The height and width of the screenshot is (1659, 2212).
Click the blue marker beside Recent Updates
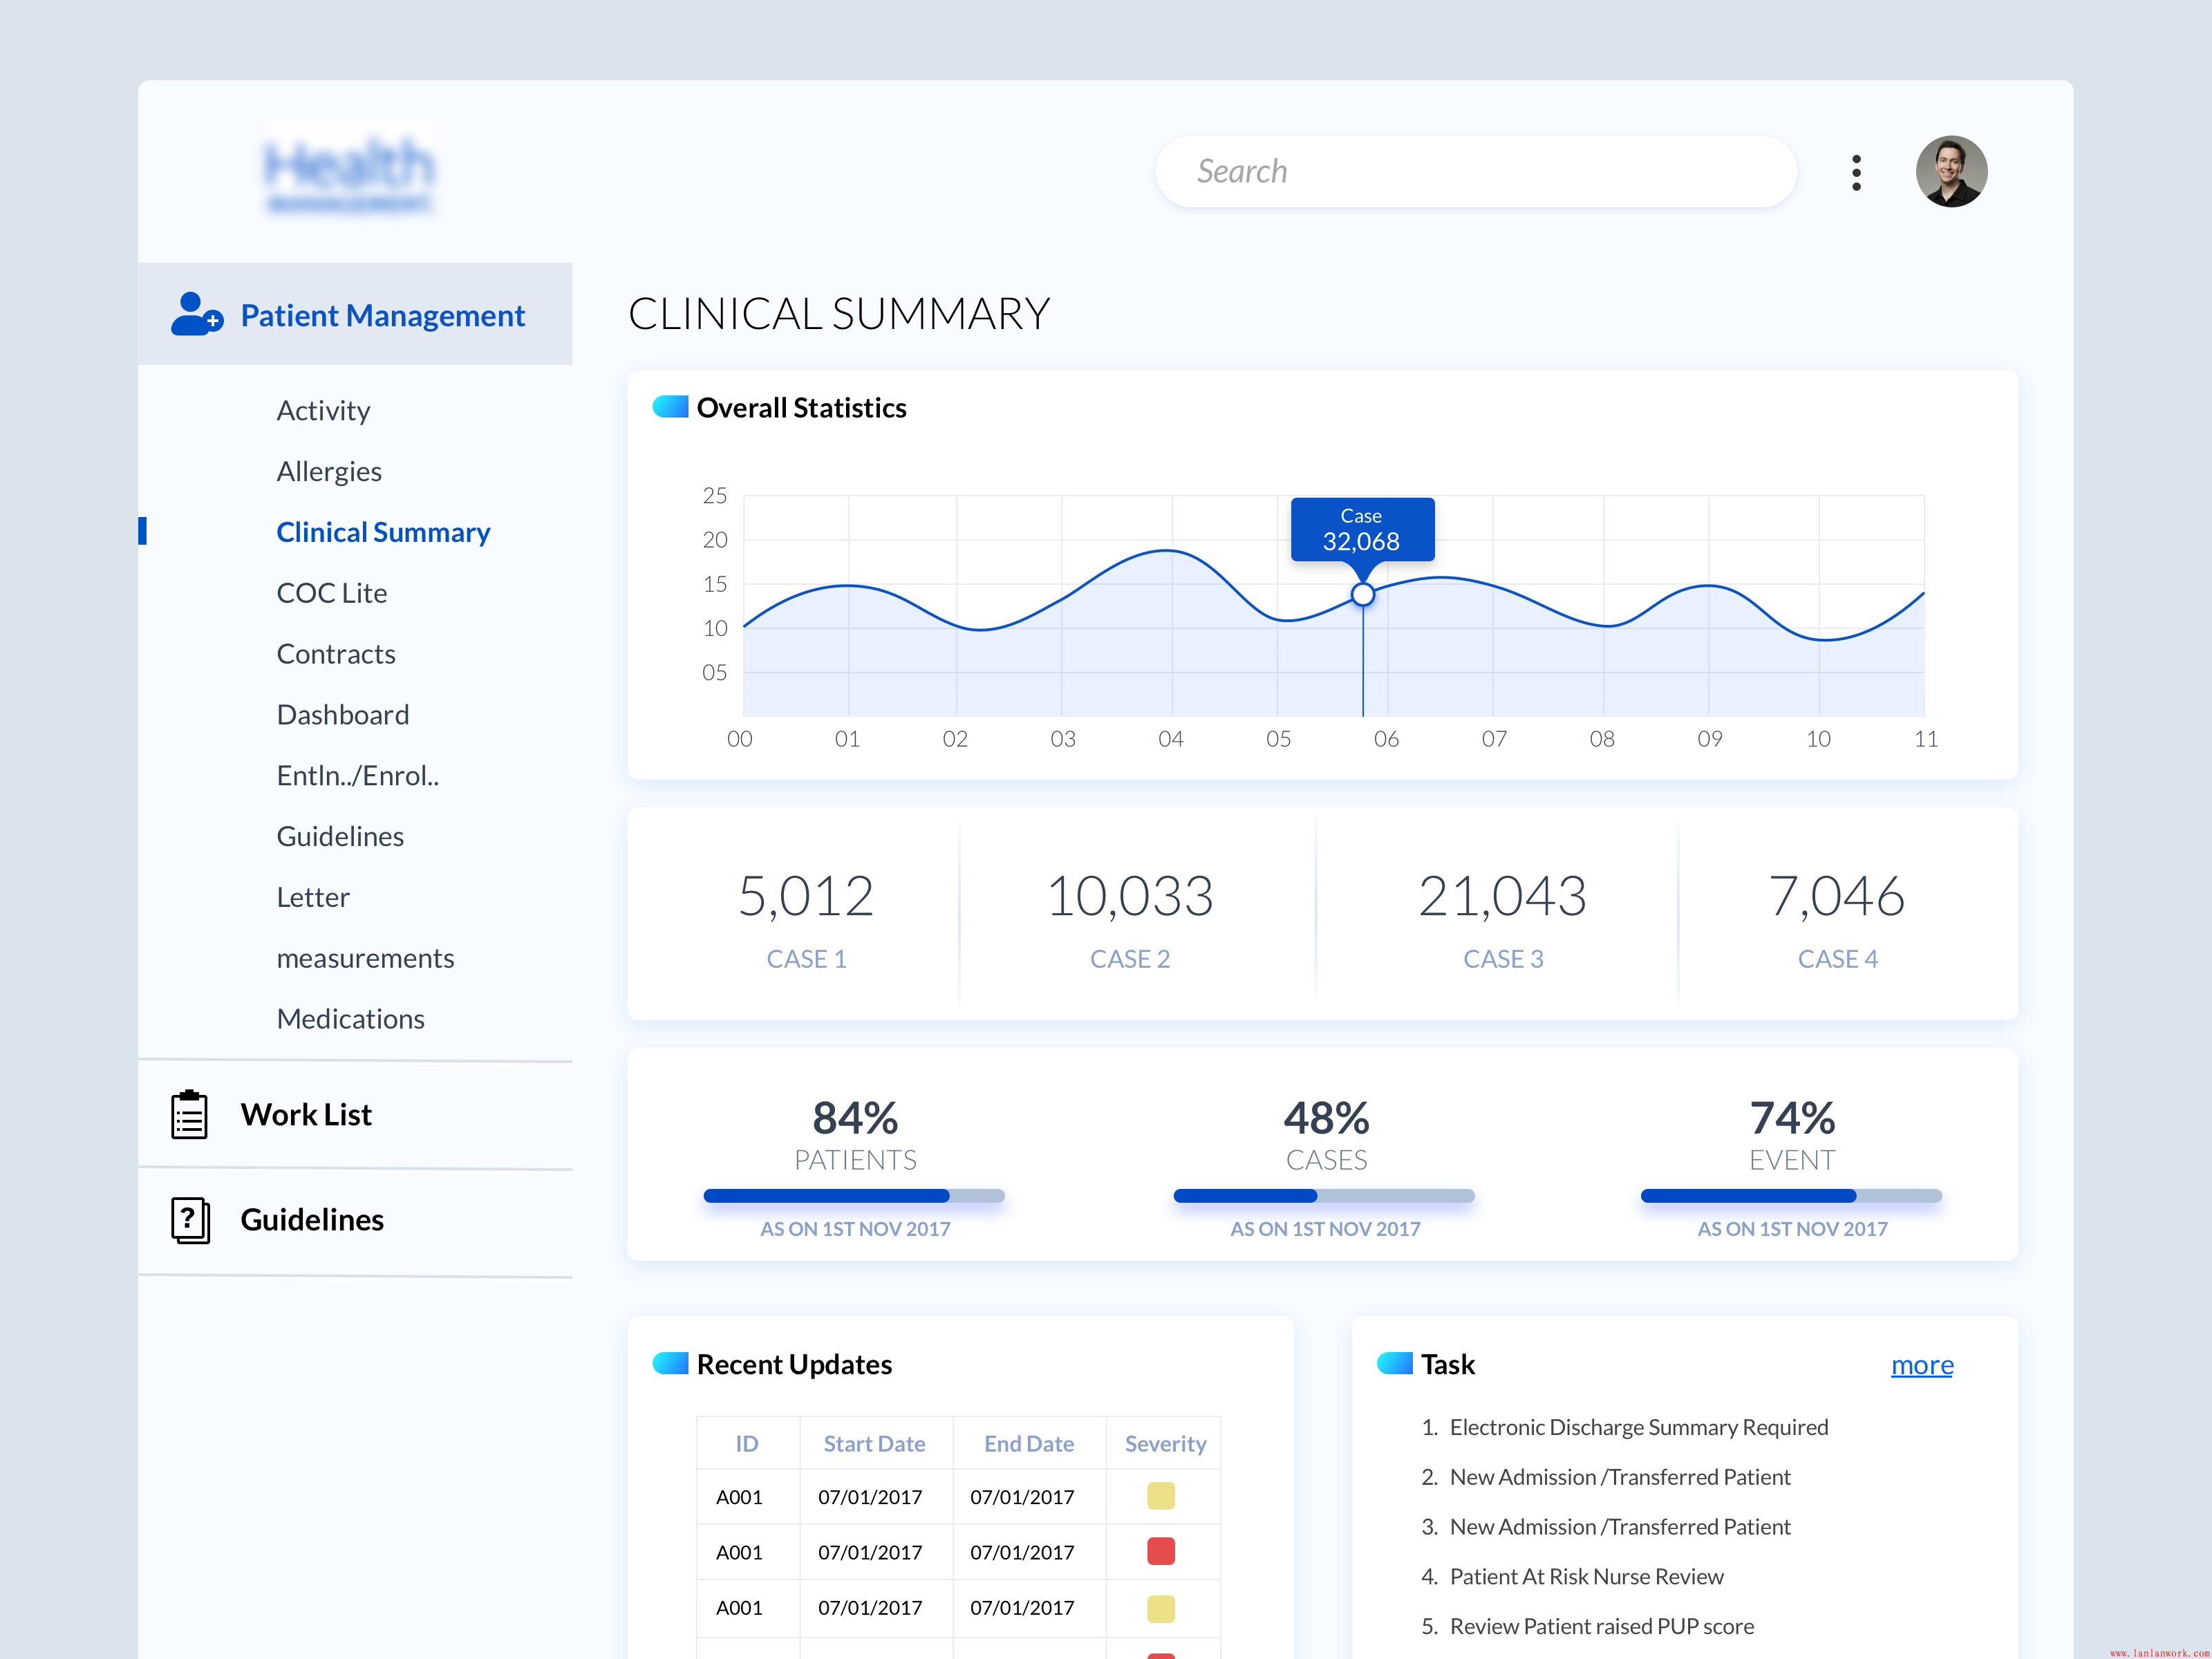670,1363
